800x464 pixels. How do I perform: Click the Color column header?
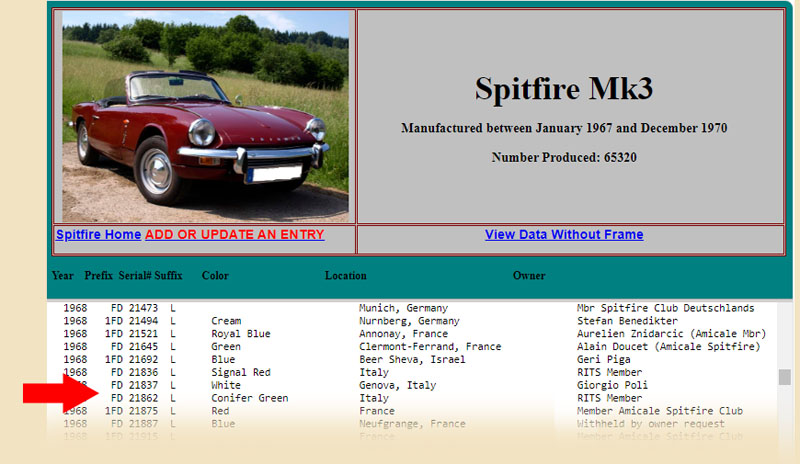215,276
